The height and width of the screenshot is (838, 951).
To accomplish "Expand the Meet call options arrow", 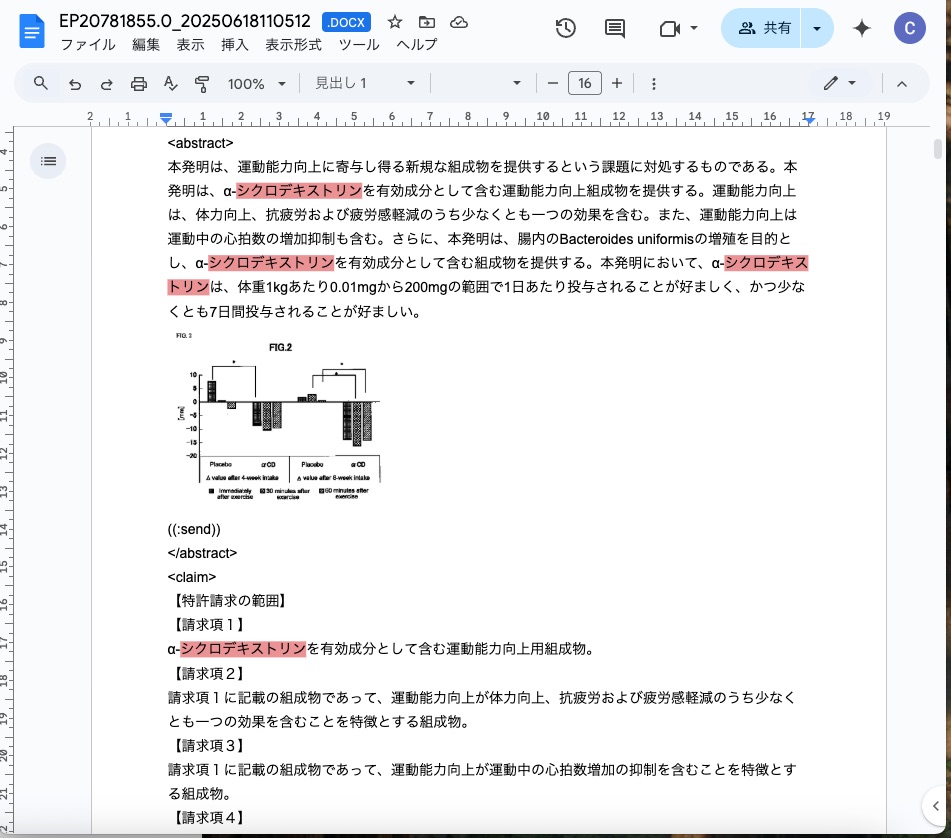I will (x=694, y=28).
